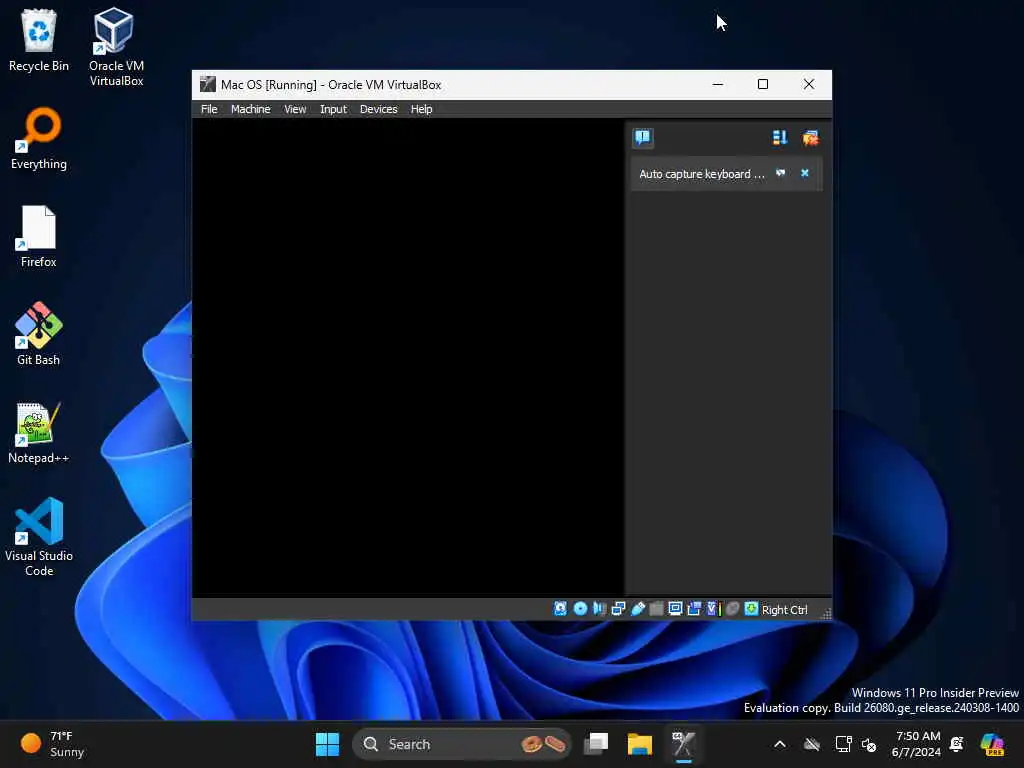Open the clock showing 7:50 AM
Image resolution: width=1024 pixels, height=768 pixels.
coord(916,744)
